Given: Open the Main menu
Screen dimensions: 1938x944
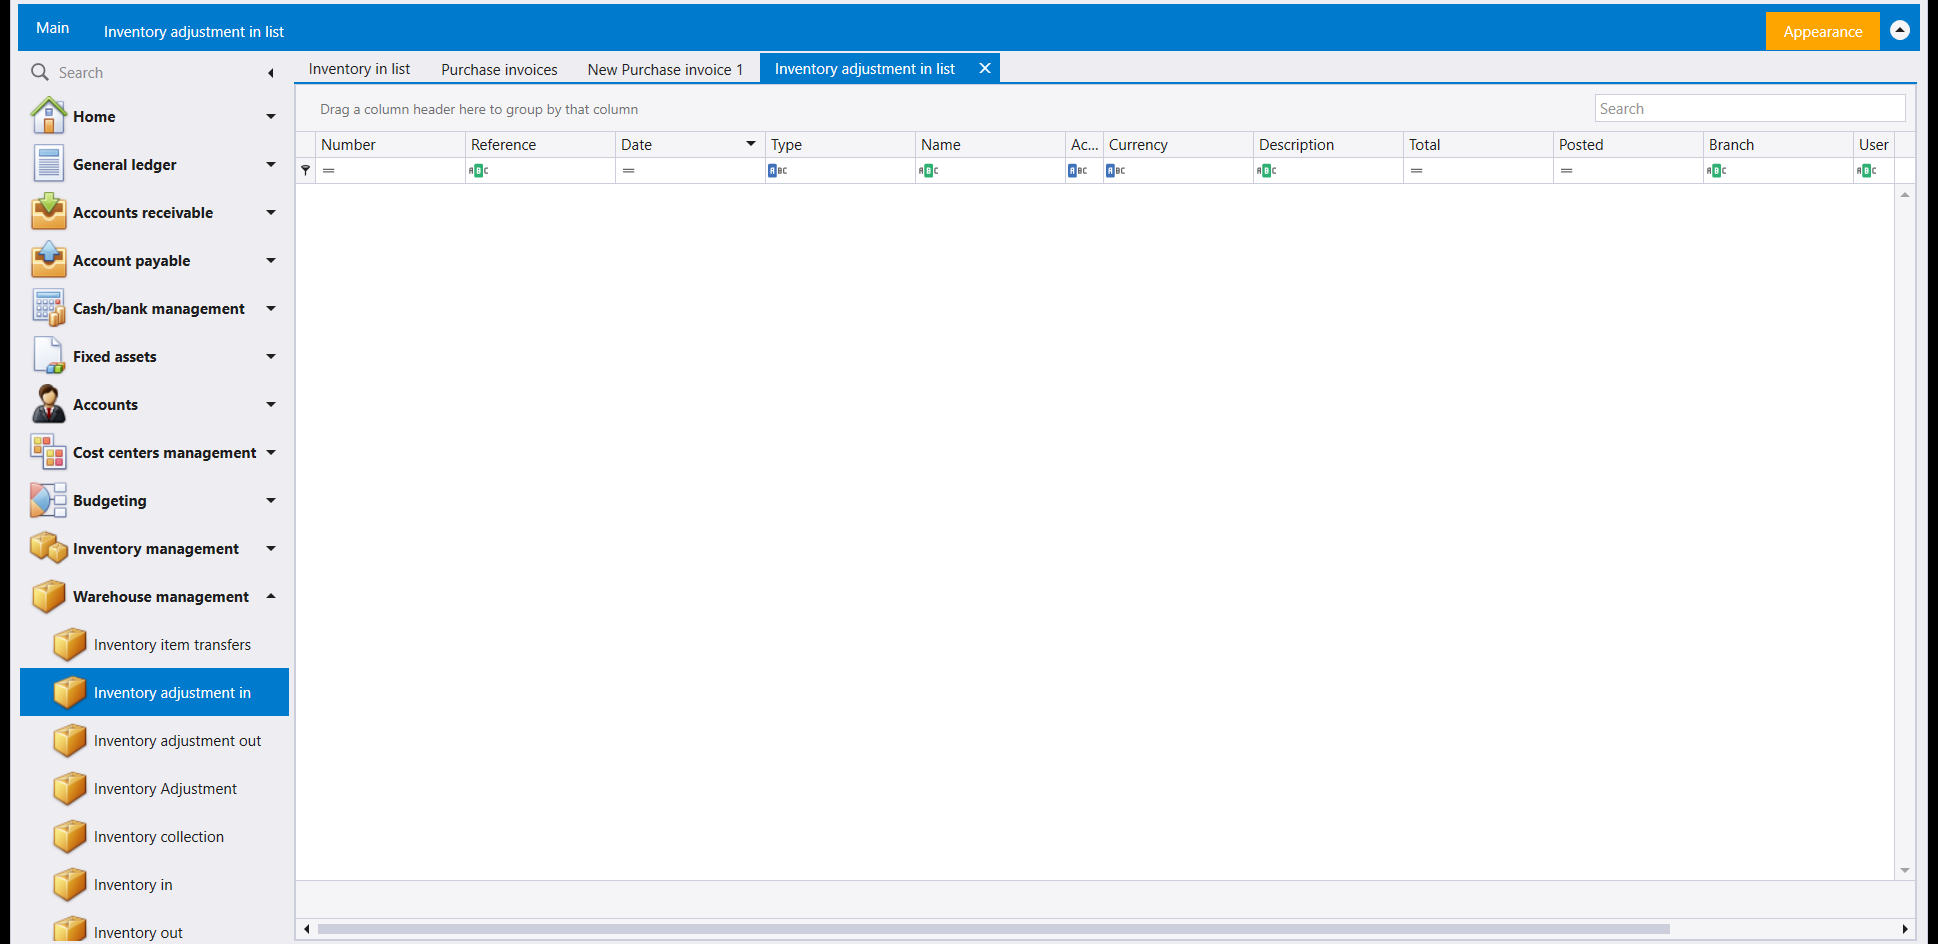Looking at the screenshot, I should pos(52,28).
